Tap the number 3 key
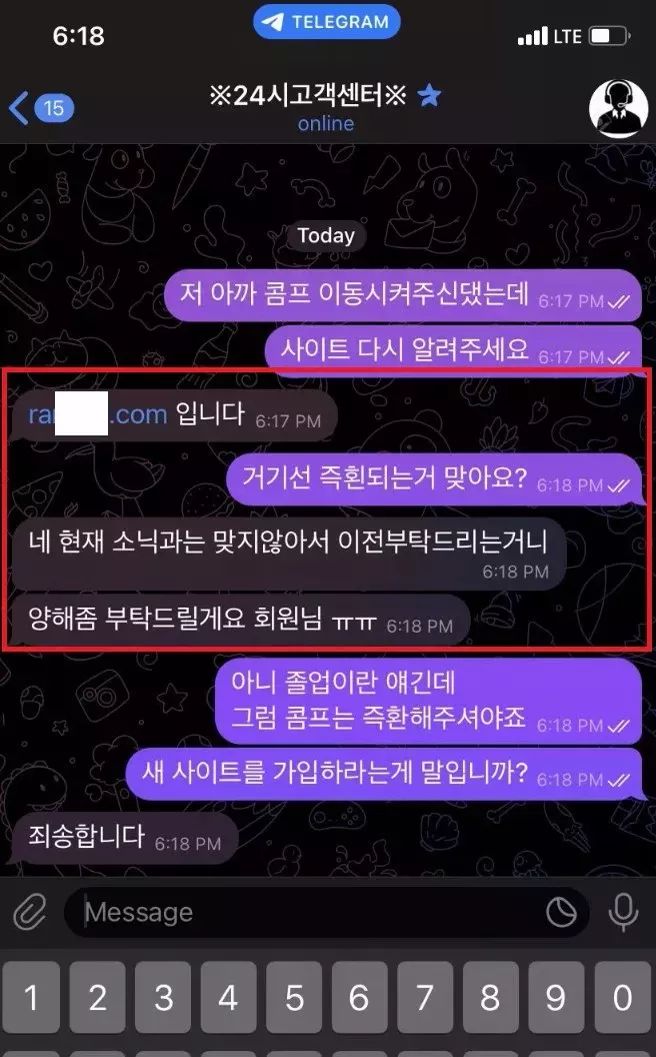Image resolution: width=656 pixels, height=1057 pixels. pos(163,997)
